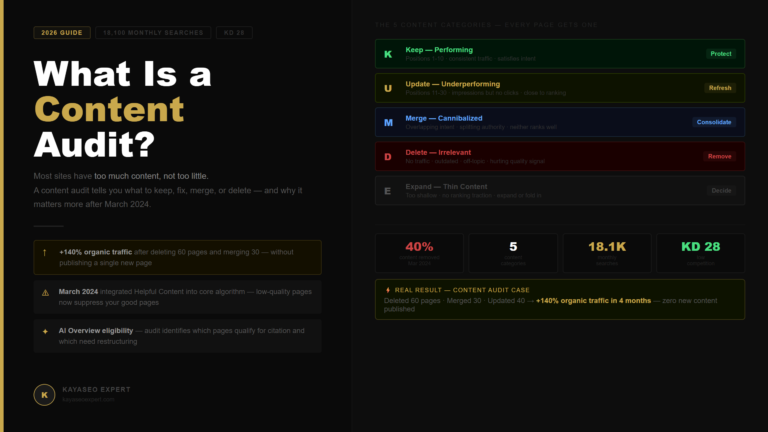Viewport: 768px width, 432px height.
Task: Click the green KD 28 stat card
Action: 700,253
